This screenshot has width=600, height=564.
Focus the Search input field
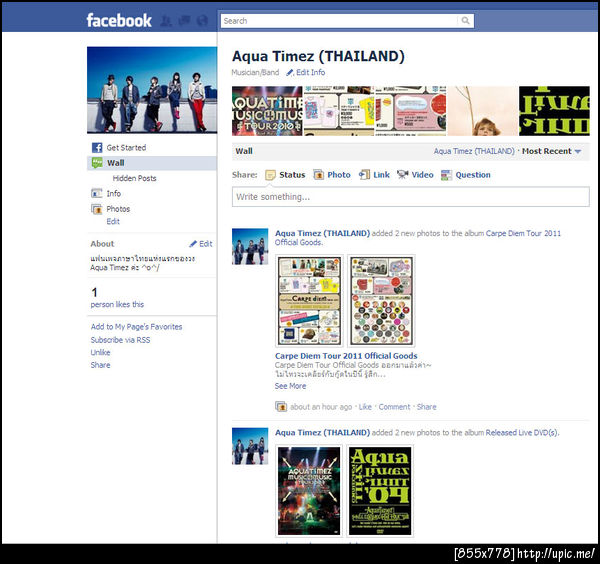[339, 21]
